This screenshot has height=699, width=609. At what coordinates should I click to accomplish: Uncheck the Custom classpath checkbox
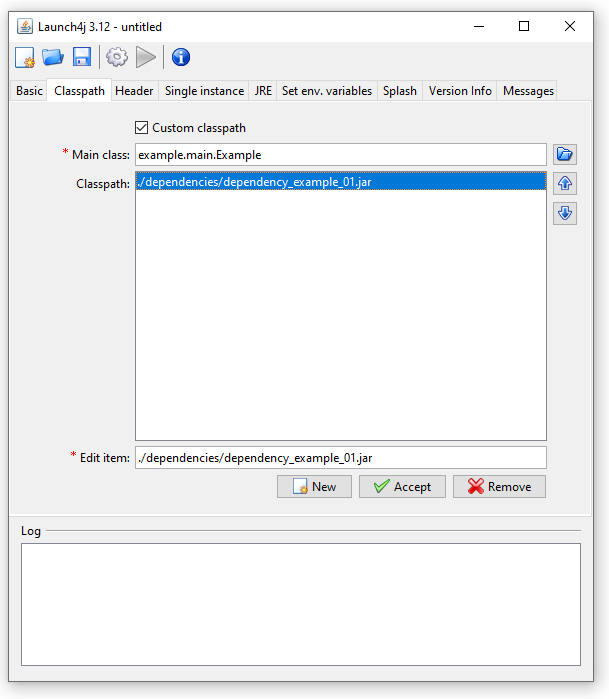click(x=141, y=128)
